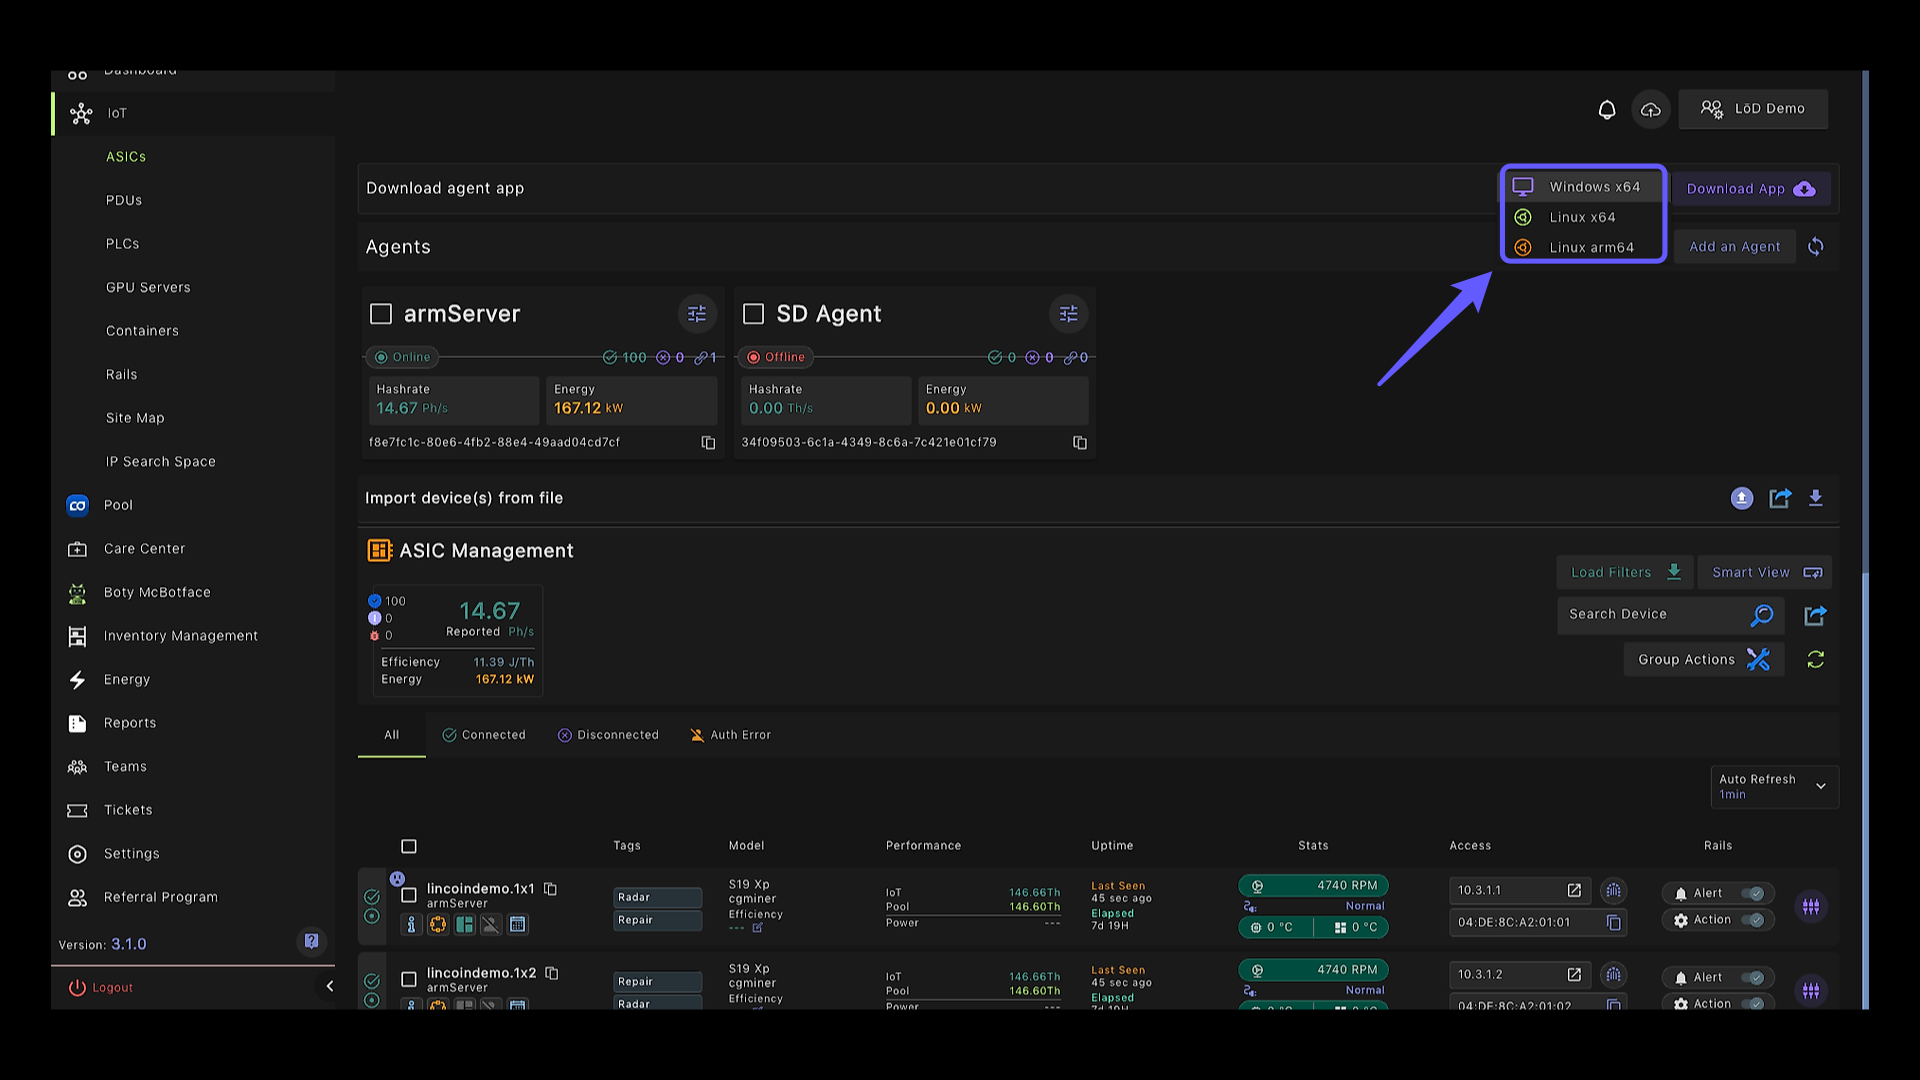Viewport: 1920px width, 1080px height.
Task: Open rails menu for lincoindemo.1x2
Action: [x=1811, y=991]
